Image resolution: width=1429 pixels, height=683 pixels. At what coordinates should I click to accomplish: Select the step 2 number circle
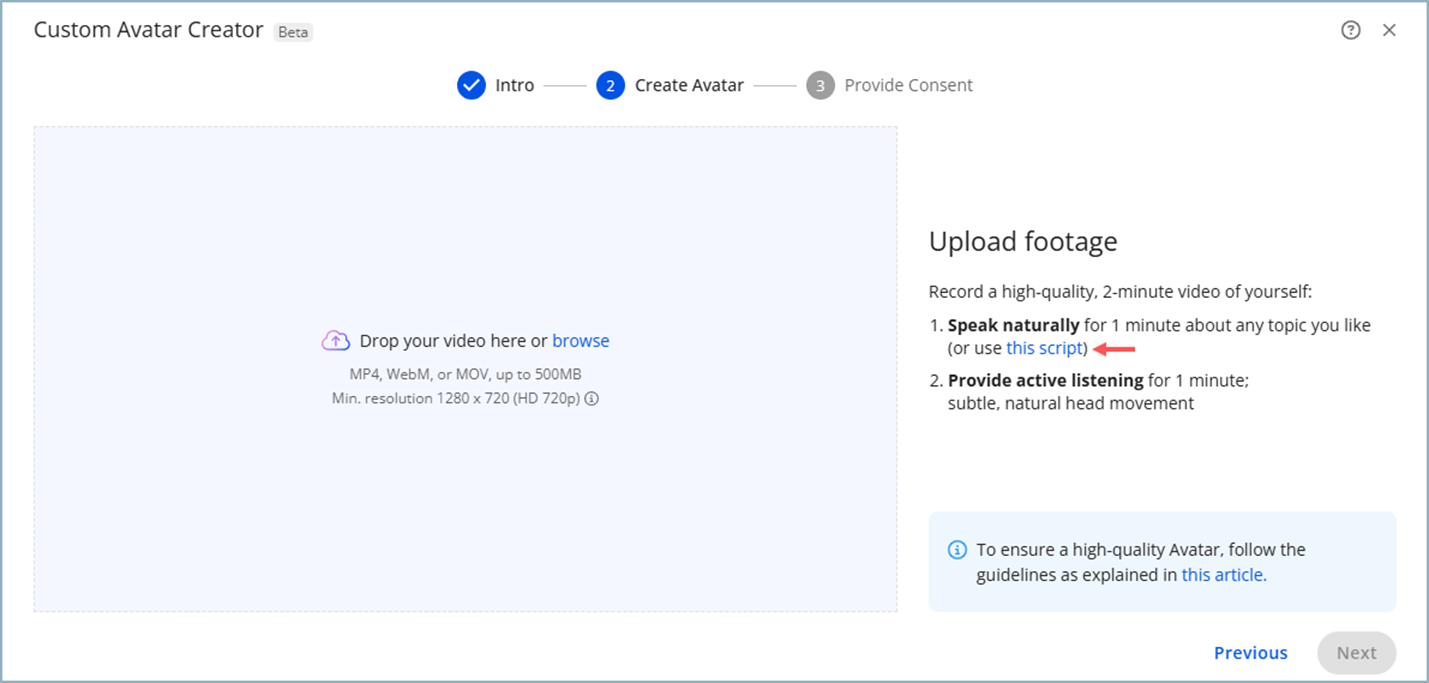(x=610, y=86)
